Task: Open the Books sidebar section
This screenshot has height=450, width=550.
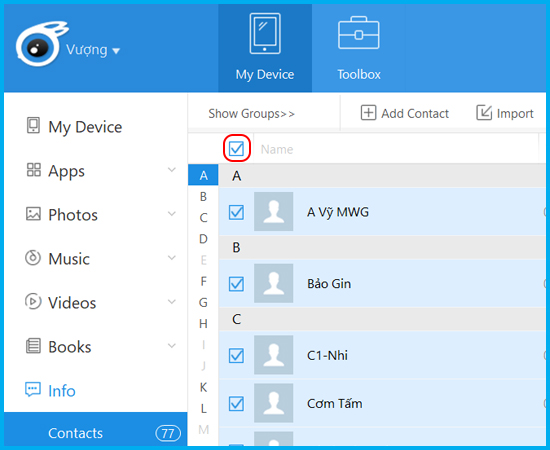Action: 70,347
